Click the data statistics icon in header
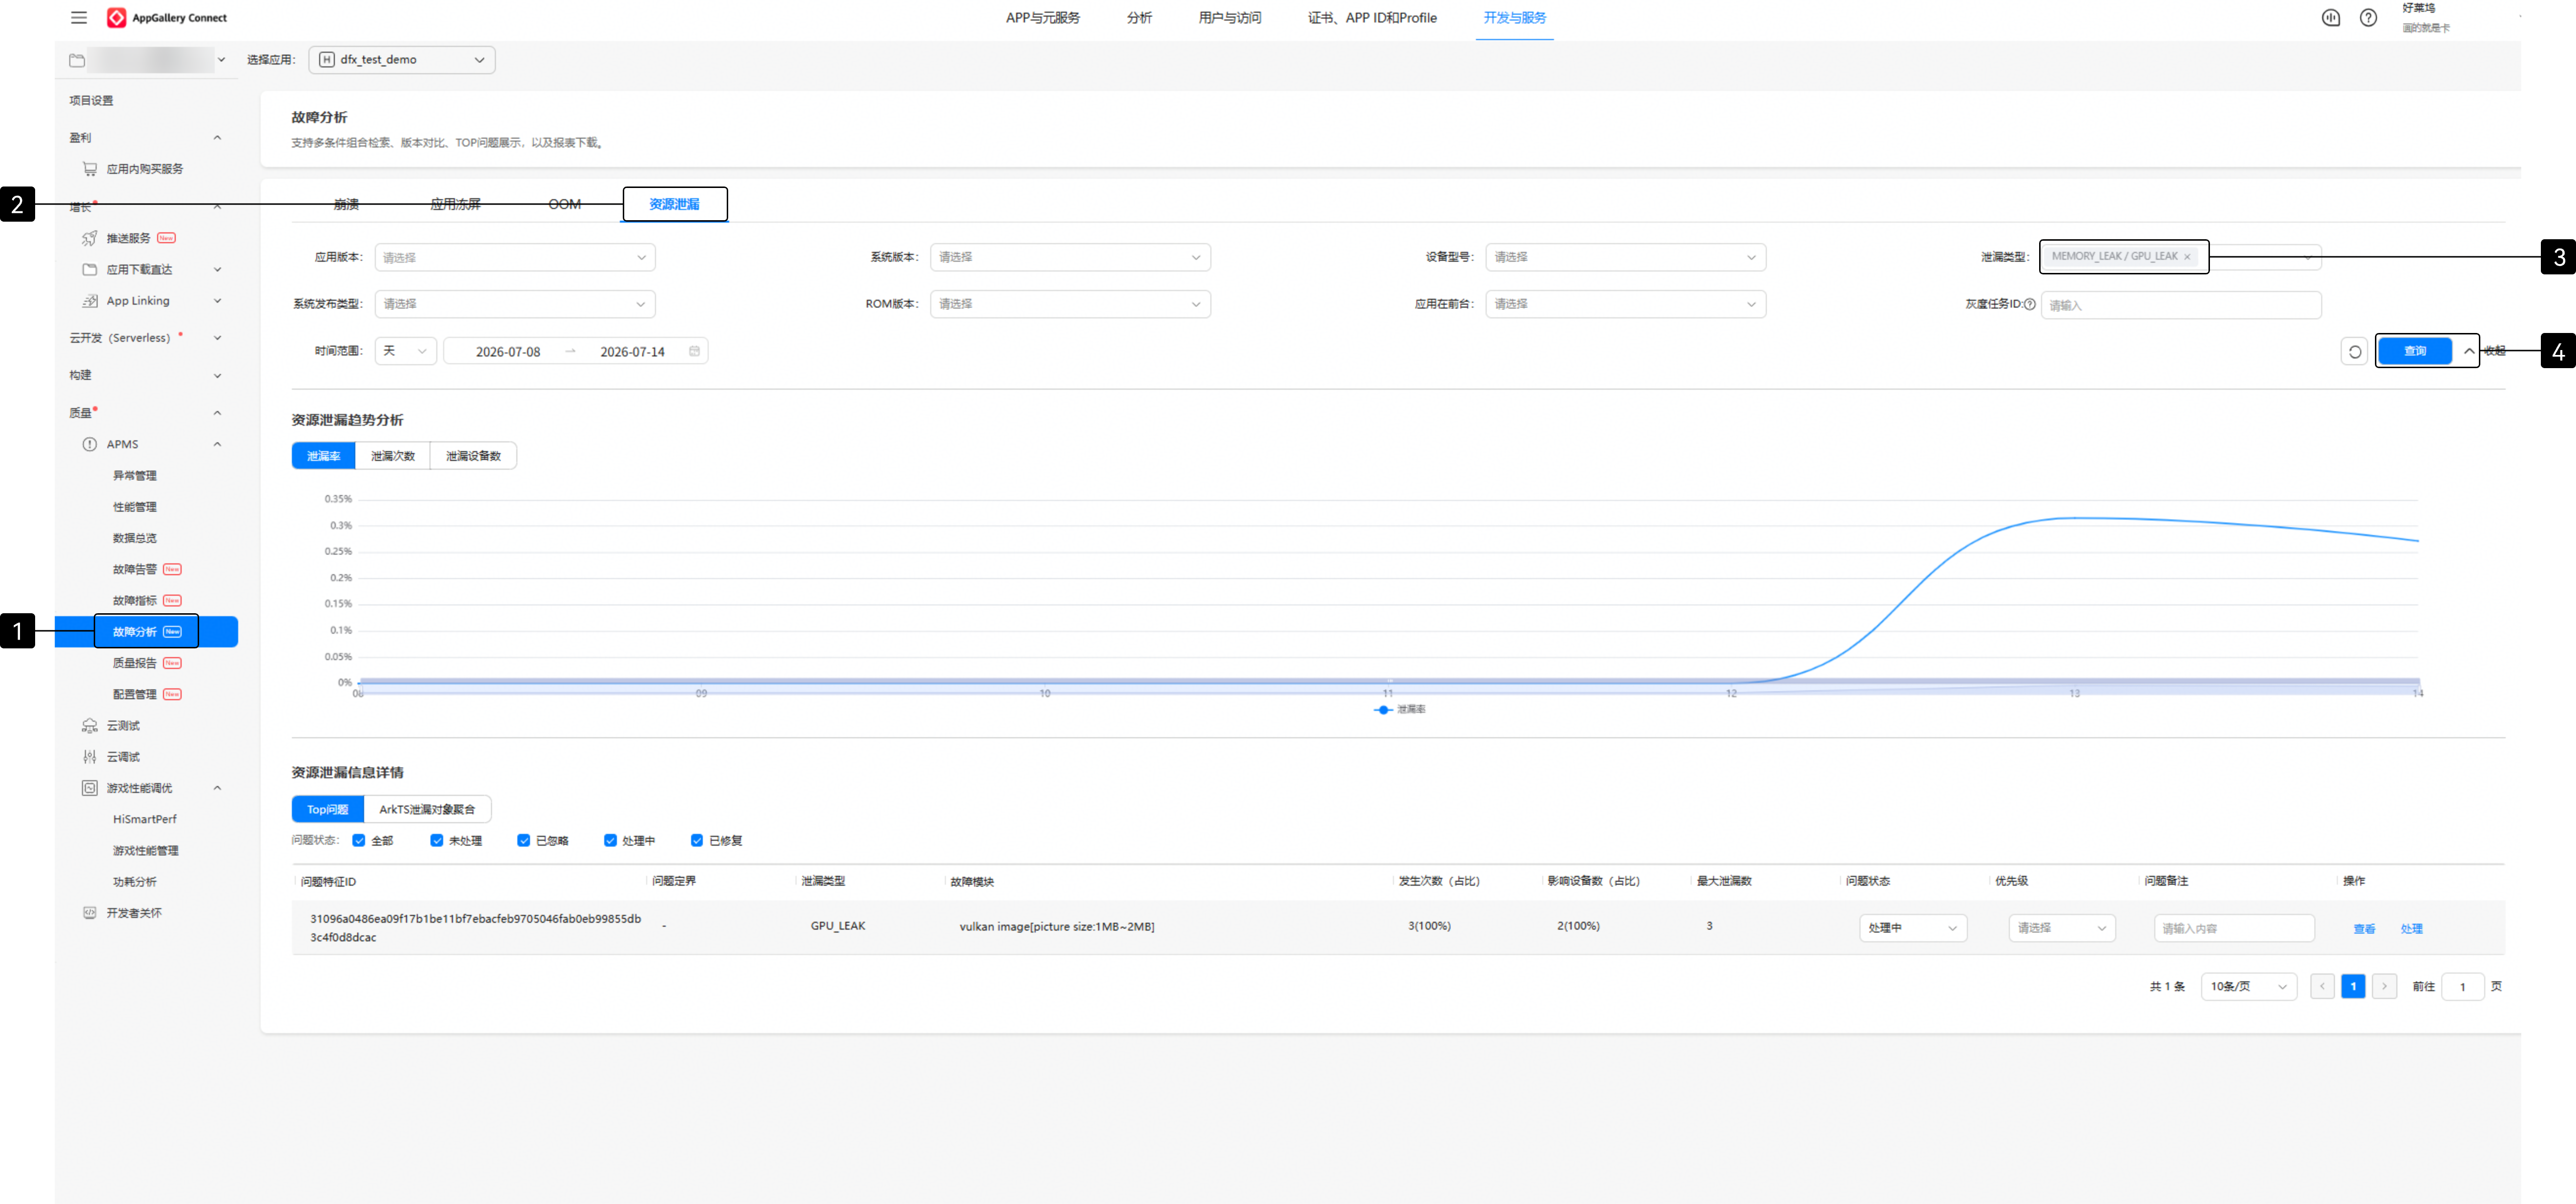The image size is (2576, 1204). coord(2331,18)
